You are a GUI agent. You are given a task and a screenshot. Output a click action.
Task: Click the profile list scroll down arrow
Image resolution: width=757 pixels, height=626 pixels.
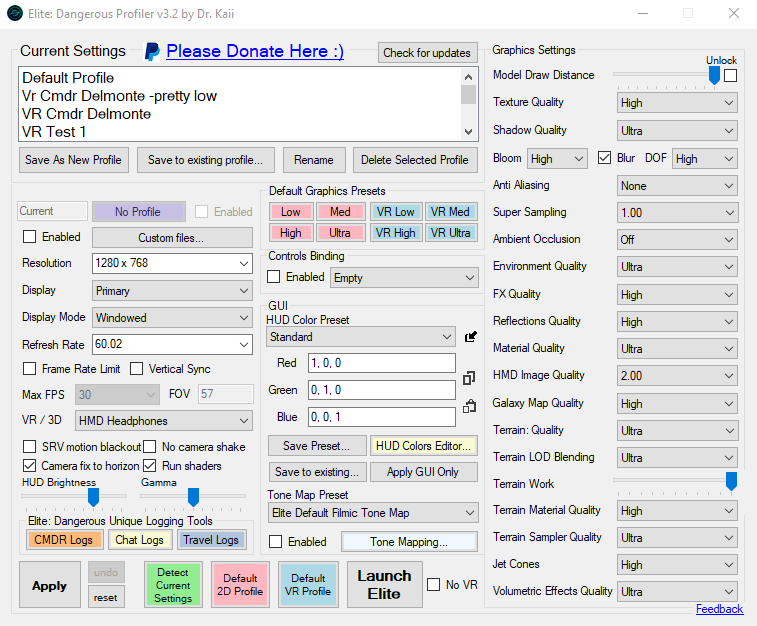pos(468,131)
